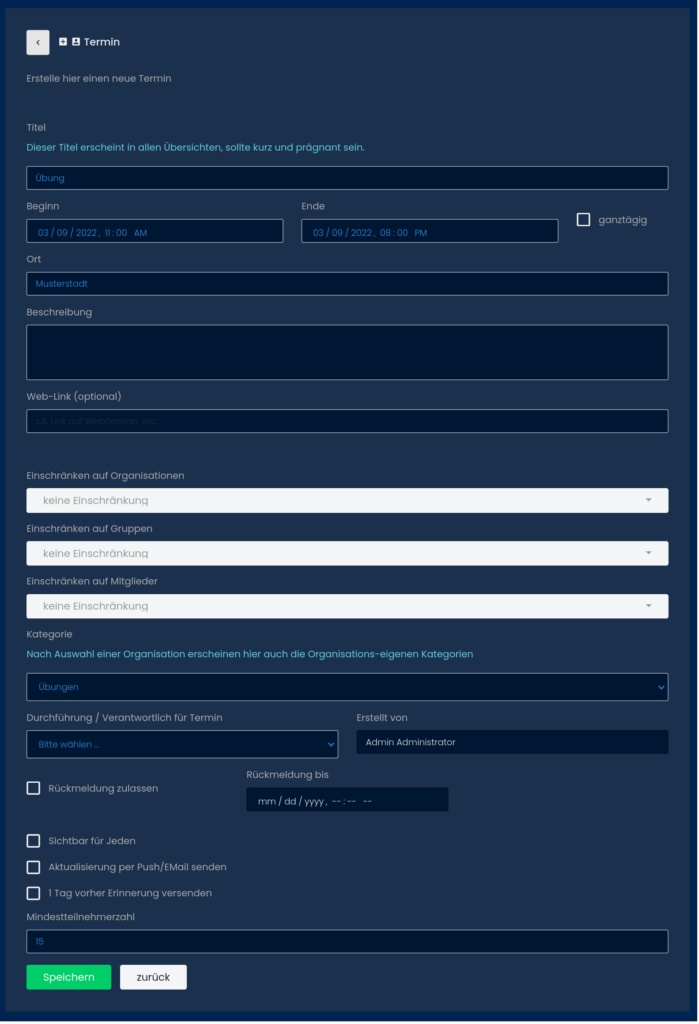Click the Beginn date-time field
Image resolution: width=699 pixels, height=1024 pixels.
155,232
